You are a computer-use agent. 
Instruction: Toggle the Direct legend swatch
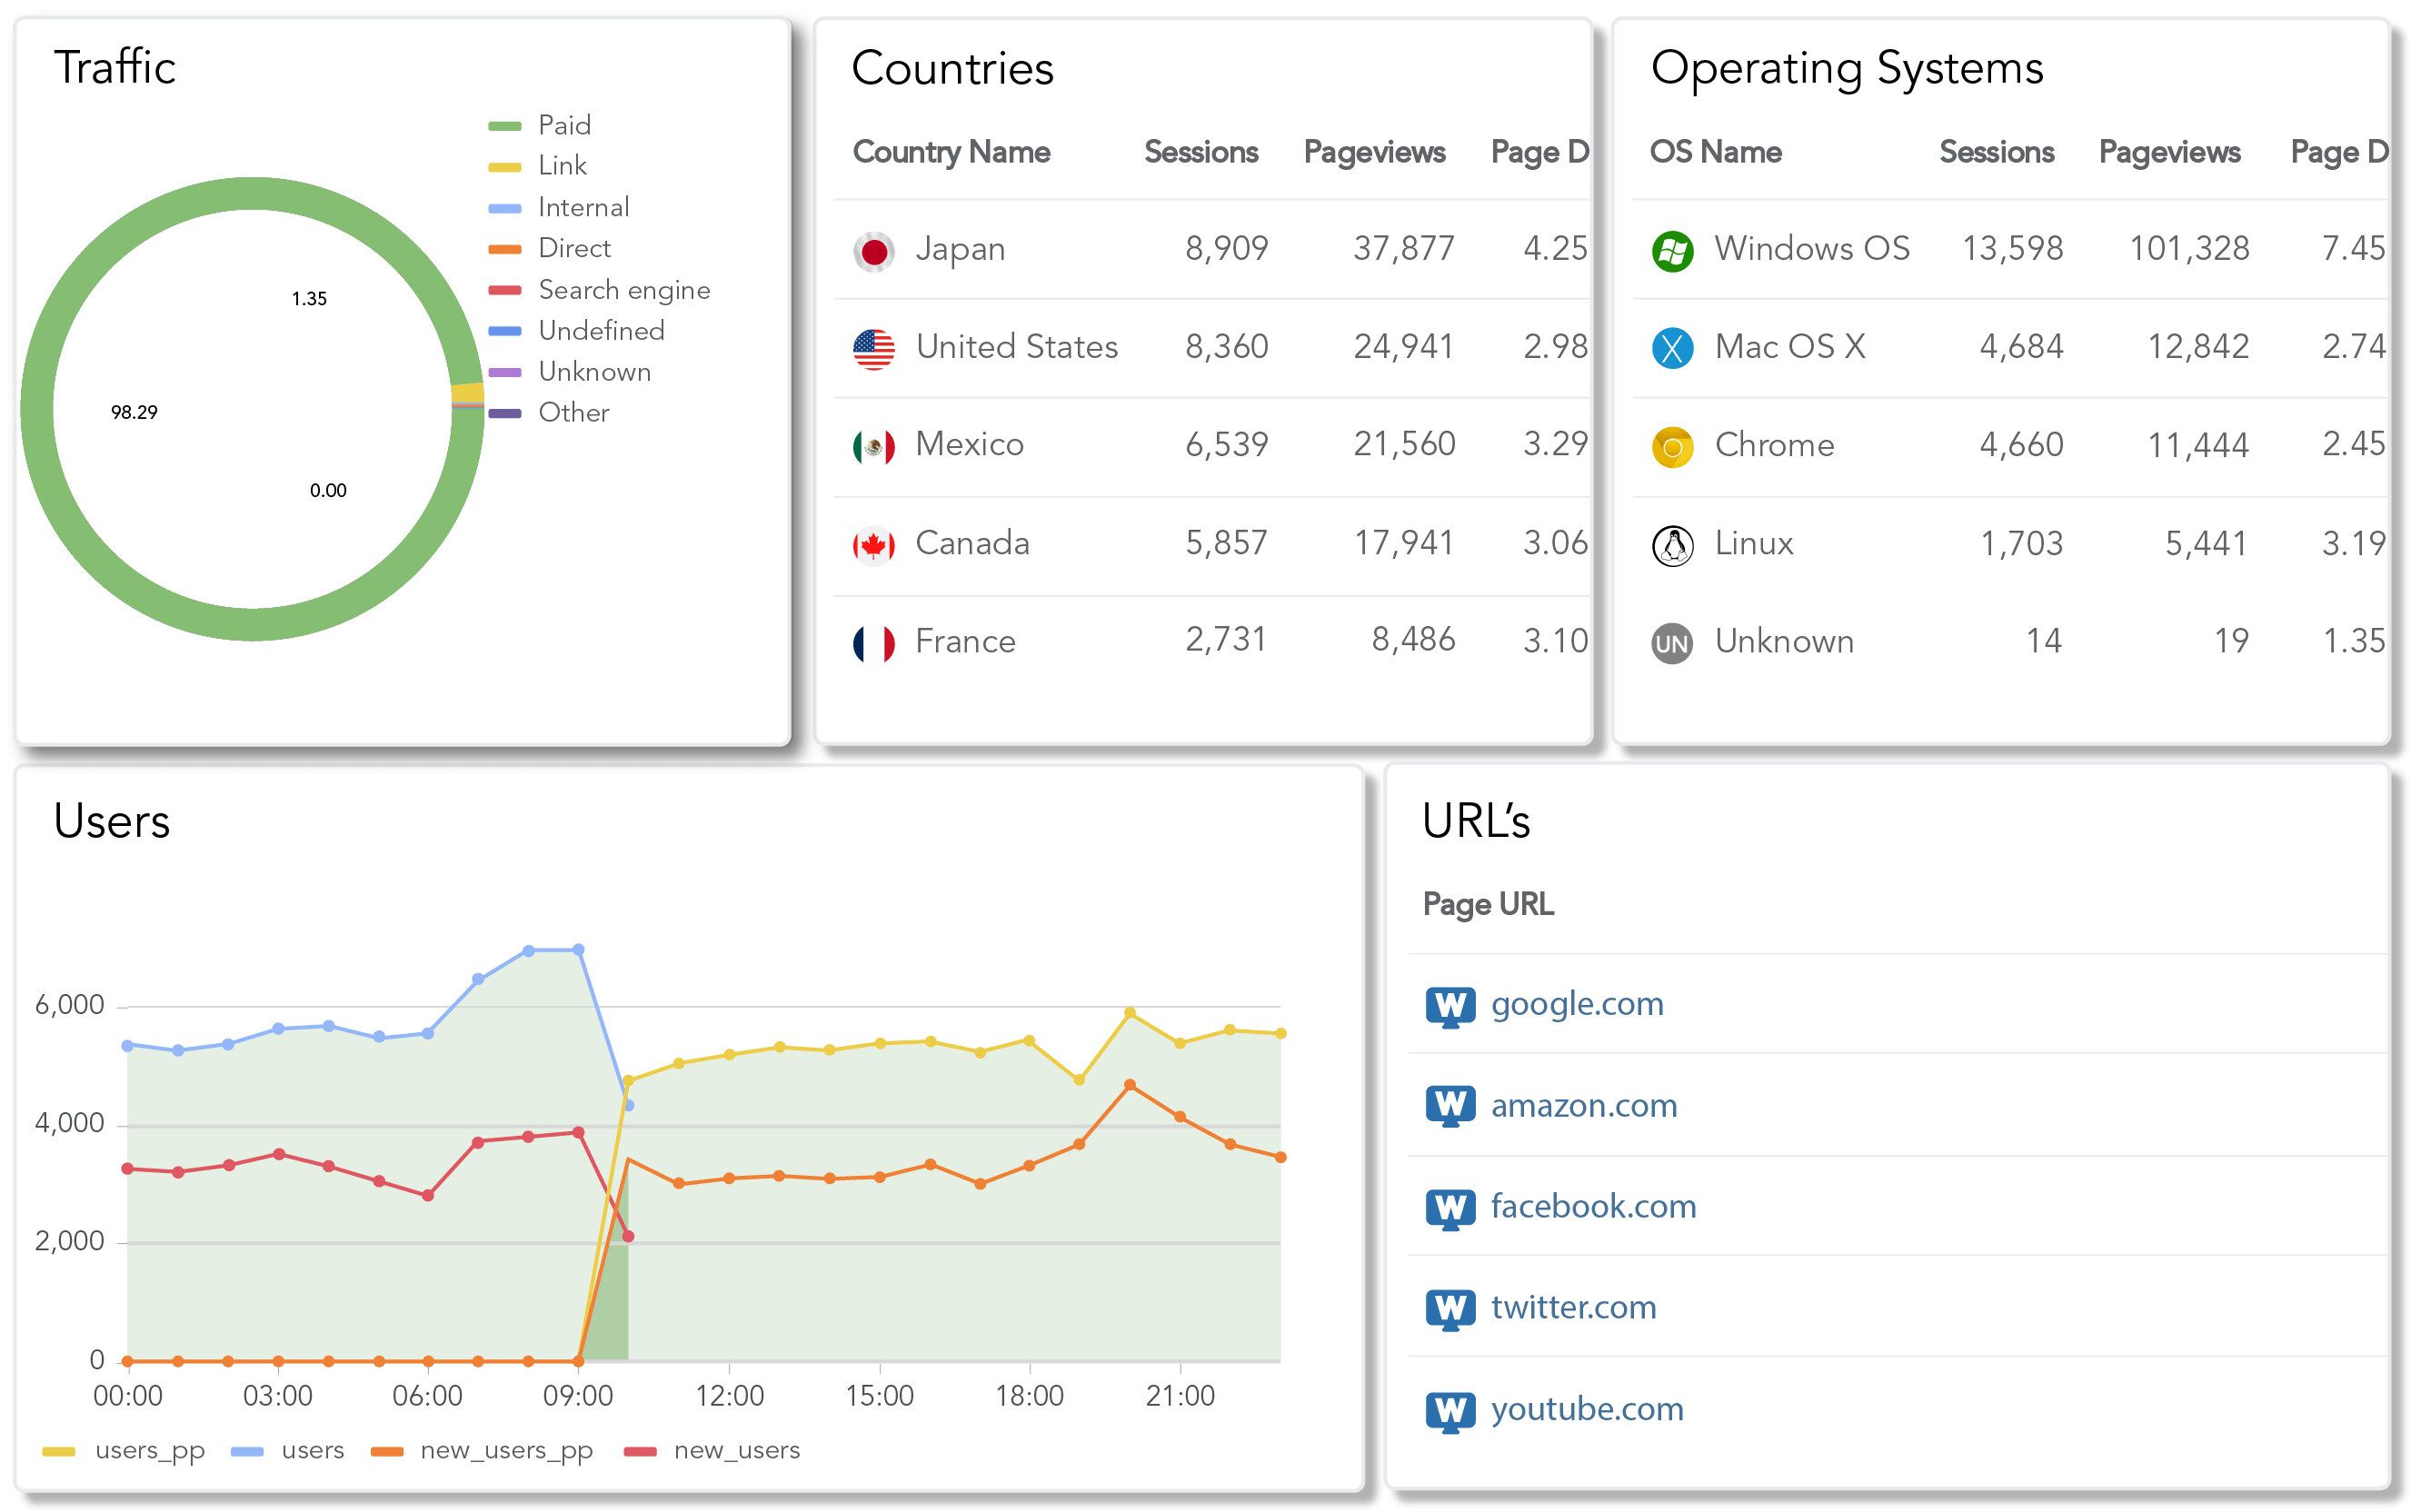504,249
